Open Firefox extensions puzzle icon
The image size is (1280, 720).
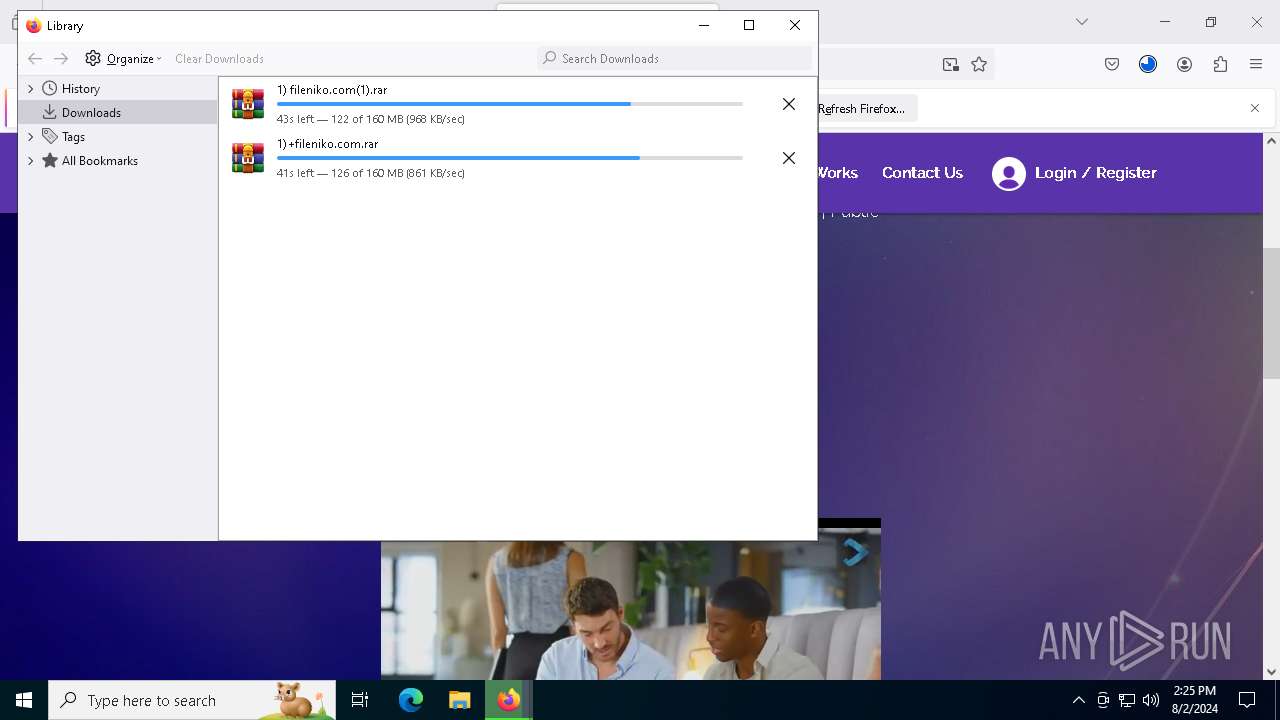tap(1220, 65)
